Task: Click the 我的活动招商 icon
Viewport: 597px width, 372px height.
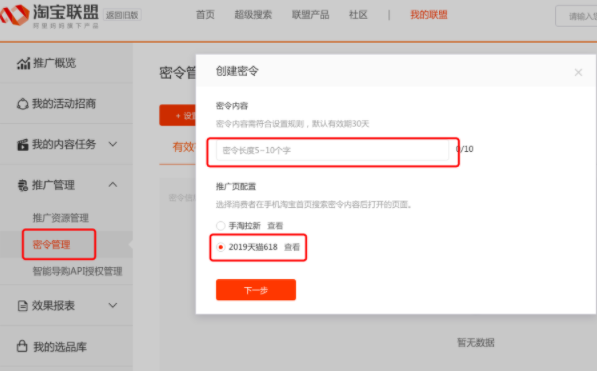Action: click(x=22, y=104)
